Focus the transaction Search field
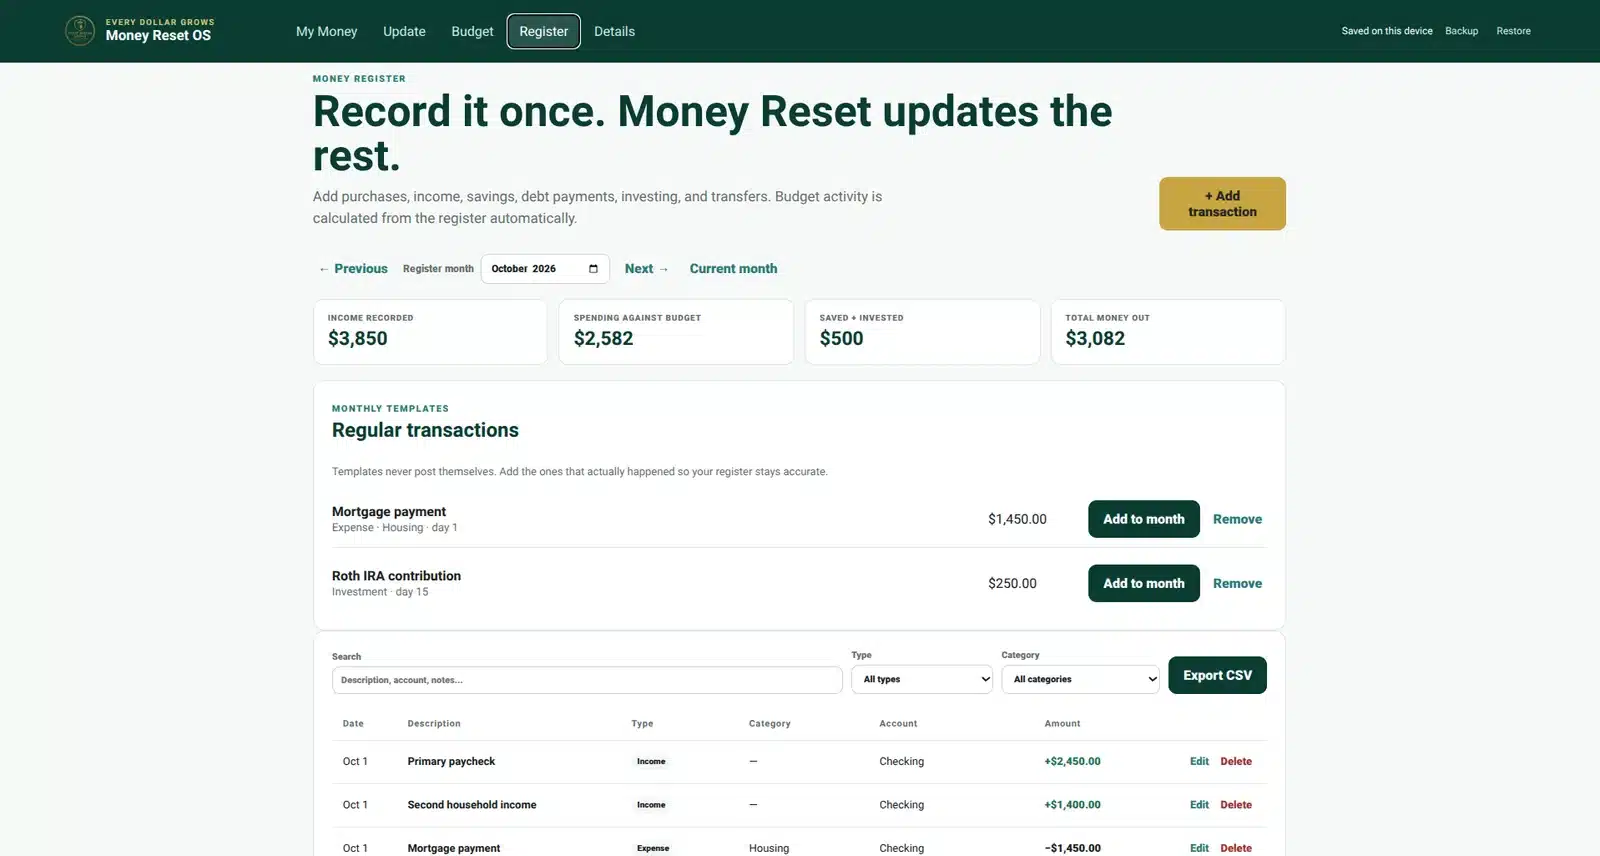This screenshot has height=856, width=1600. click(587, 680)
